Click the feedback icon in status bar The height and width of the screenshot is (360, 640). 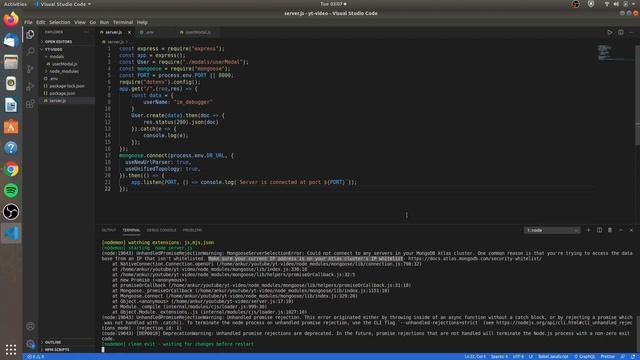coord(622,357)
